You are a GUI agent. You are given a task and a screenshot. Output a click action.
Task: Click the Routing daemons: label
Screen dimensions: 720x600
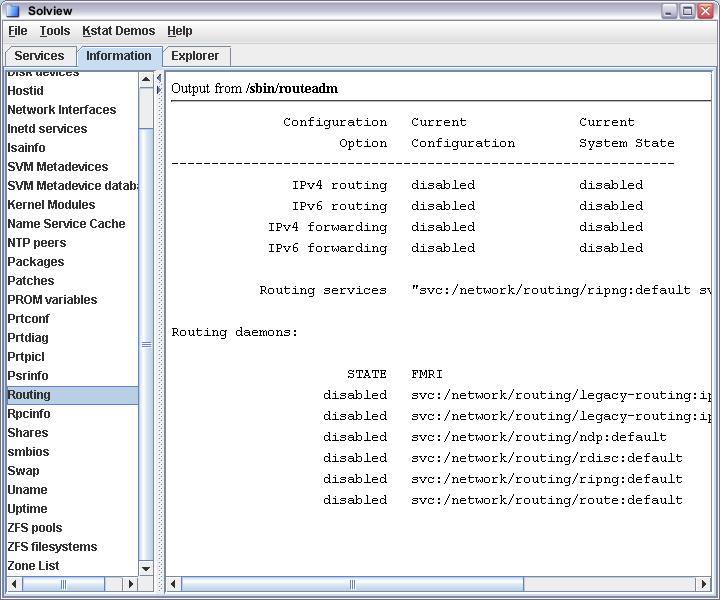click(x=235, y=332)
